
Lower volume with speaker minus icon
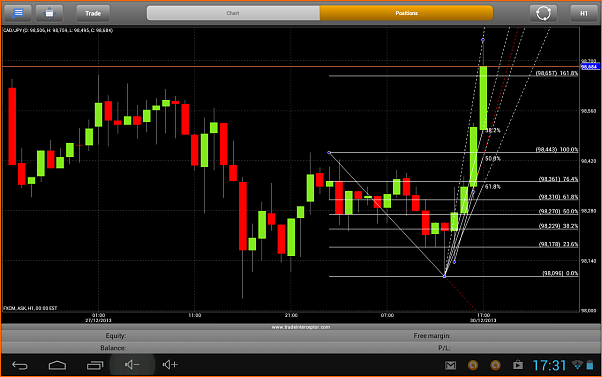[132, 365]
